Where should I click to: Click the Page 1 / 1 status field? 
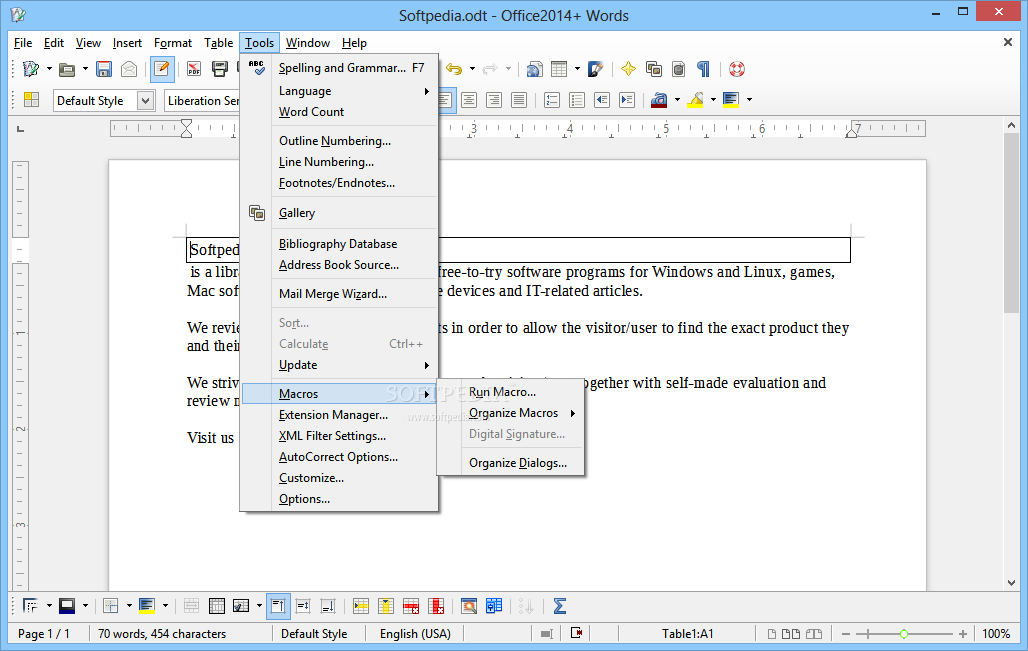(x=44, y=634)
